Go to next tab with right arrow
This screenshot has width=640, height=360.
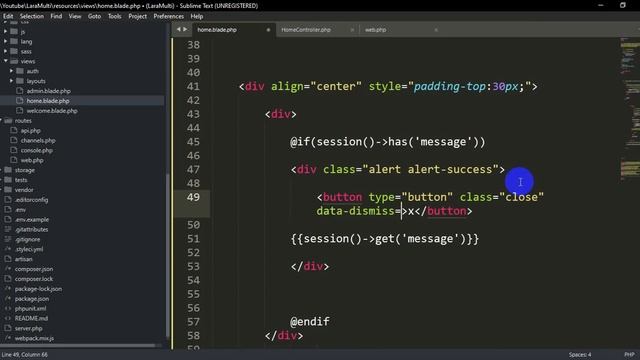click(x=185, y=29)
